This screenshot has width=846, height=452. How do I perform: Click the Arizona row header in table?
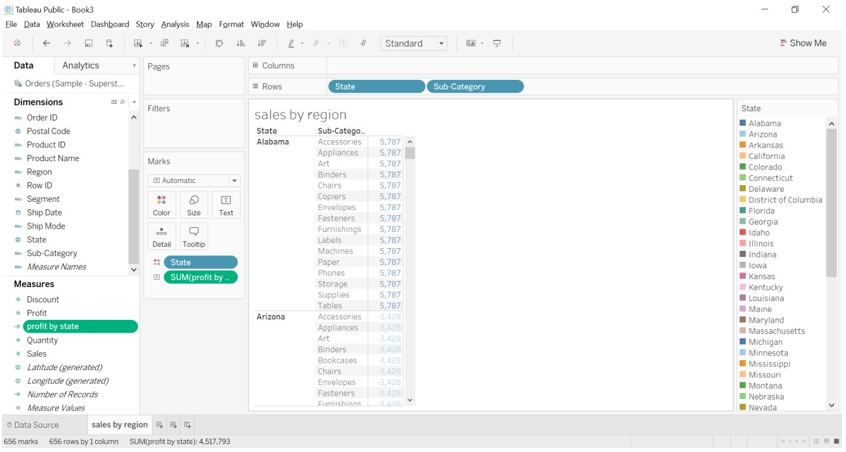[270, 317]
